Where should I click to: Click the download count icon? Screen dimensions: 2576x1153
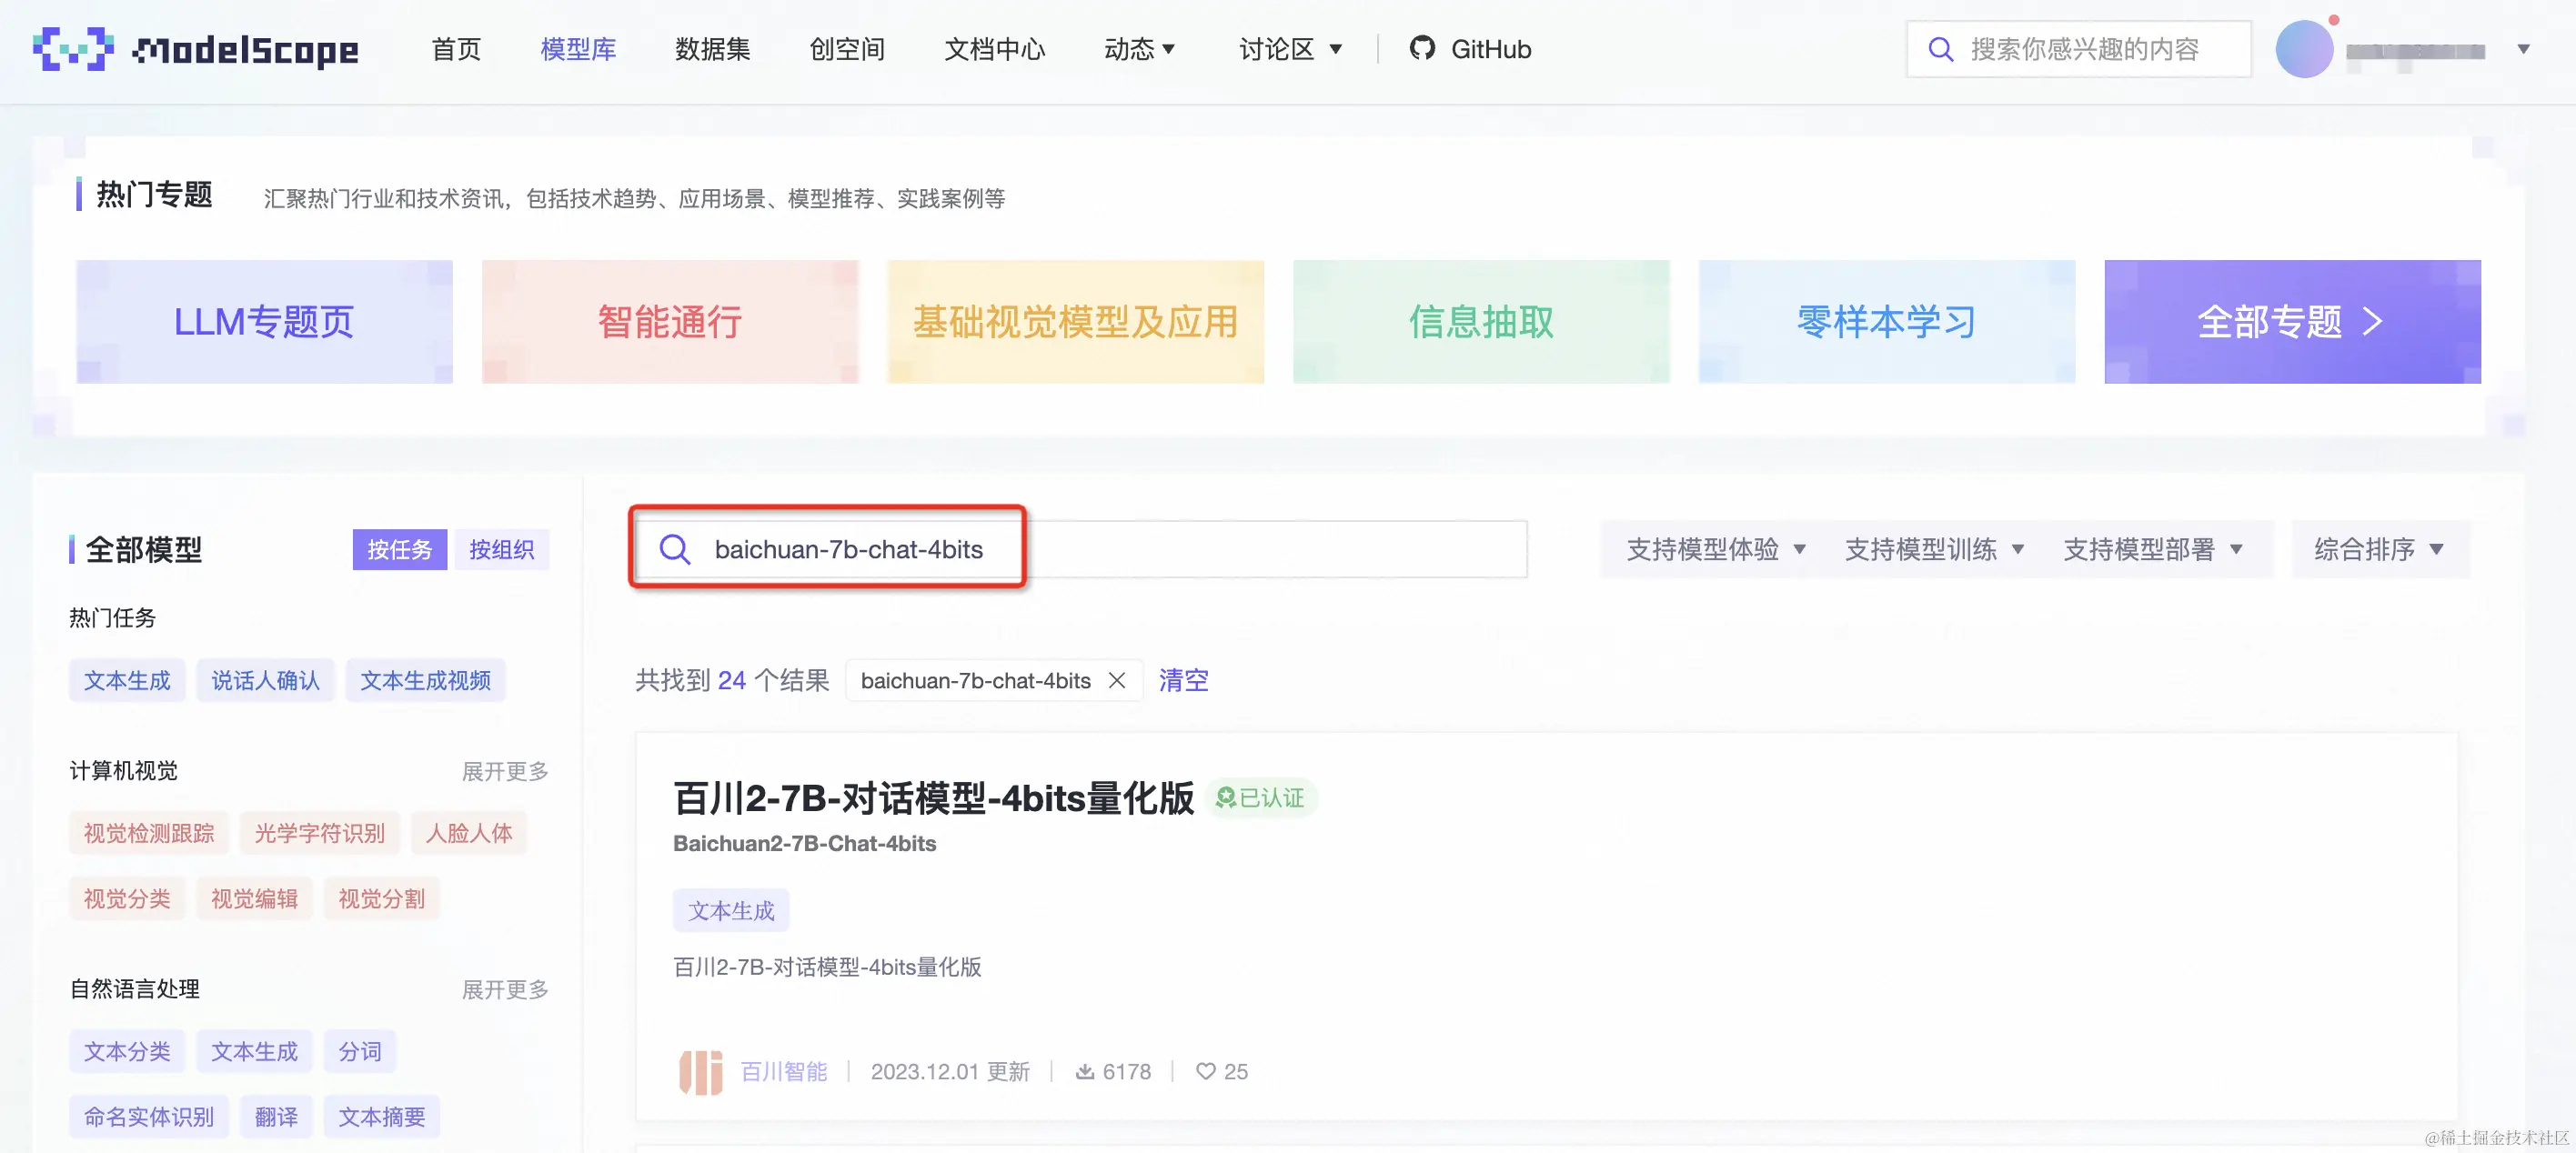(x=1084, y=1071)
